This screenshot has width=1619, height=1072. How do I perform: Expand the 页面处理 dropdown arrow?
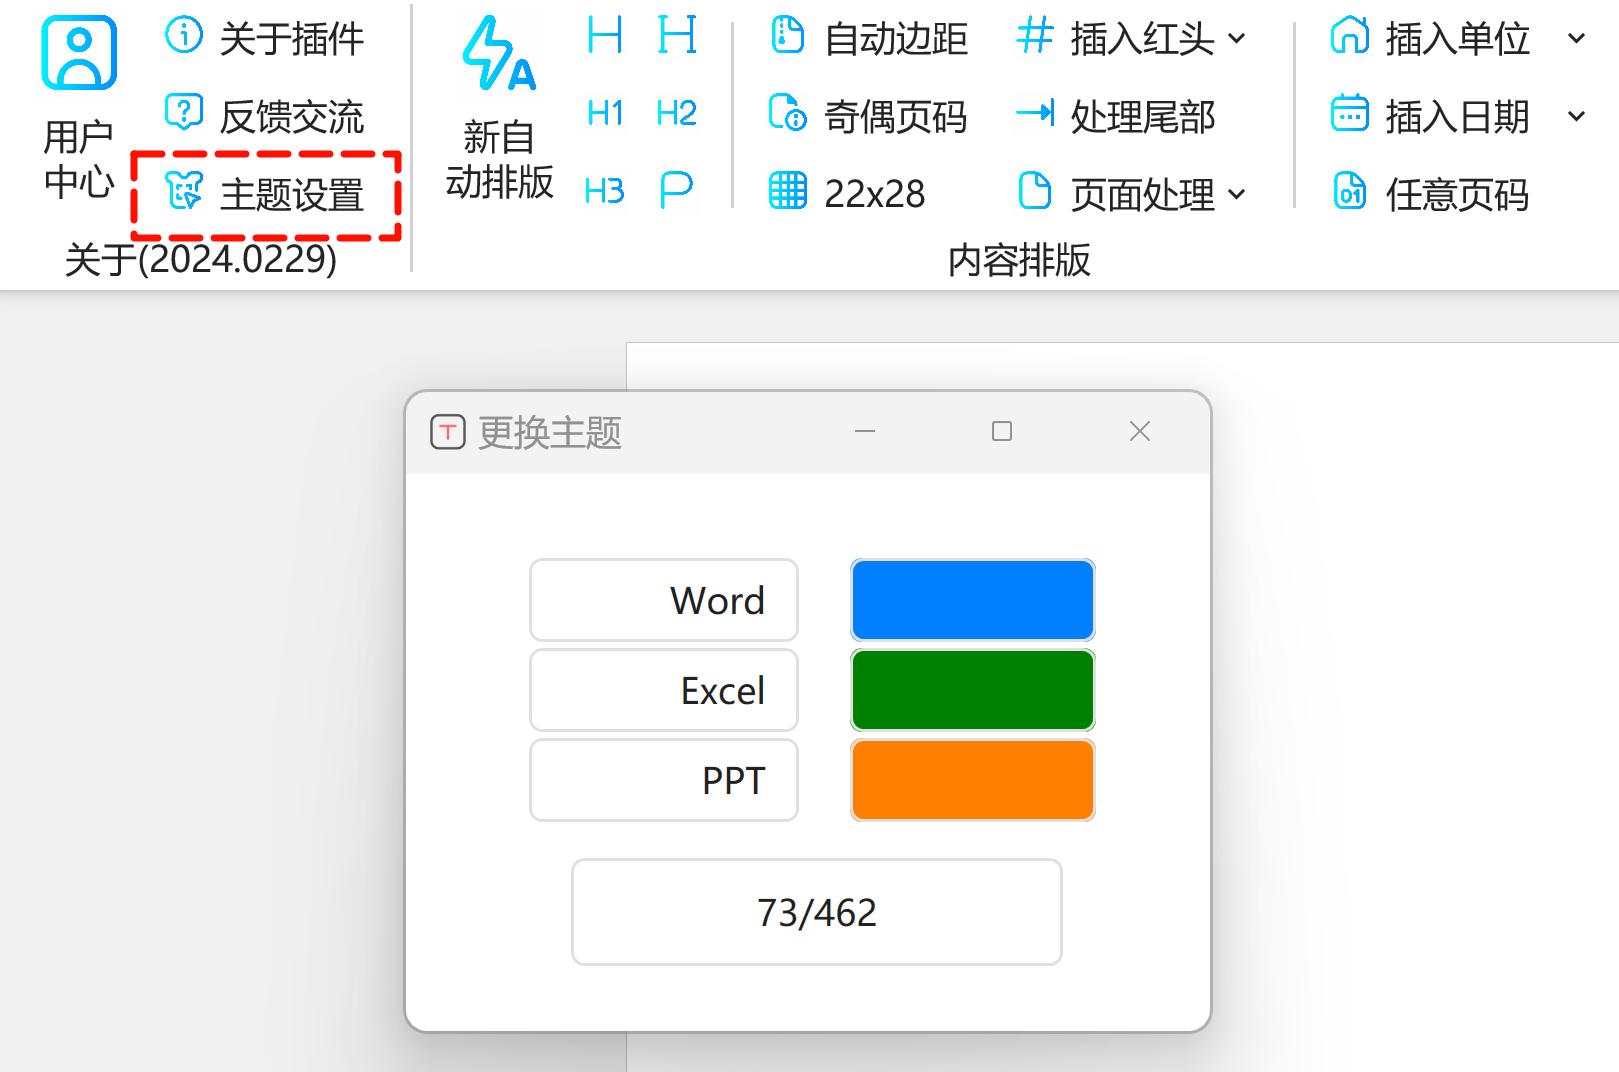pyautogui.click(x=1237, y=194)
